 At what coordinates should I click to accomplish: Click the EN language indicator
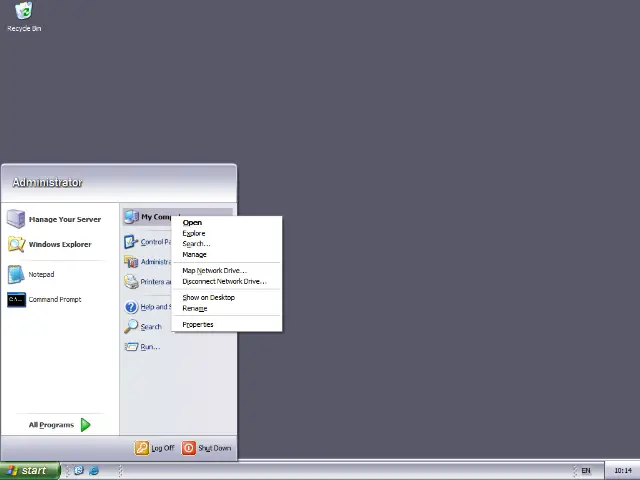(586, 471)
